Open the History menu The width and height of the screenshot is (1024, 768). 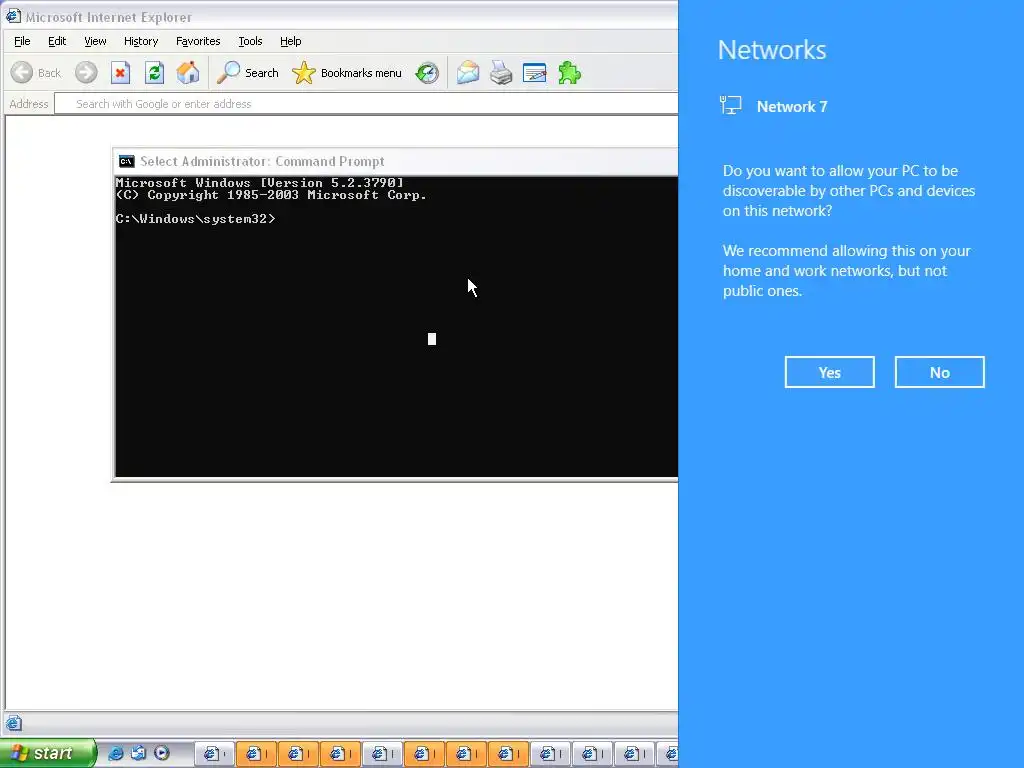click(x=141, y=41)
